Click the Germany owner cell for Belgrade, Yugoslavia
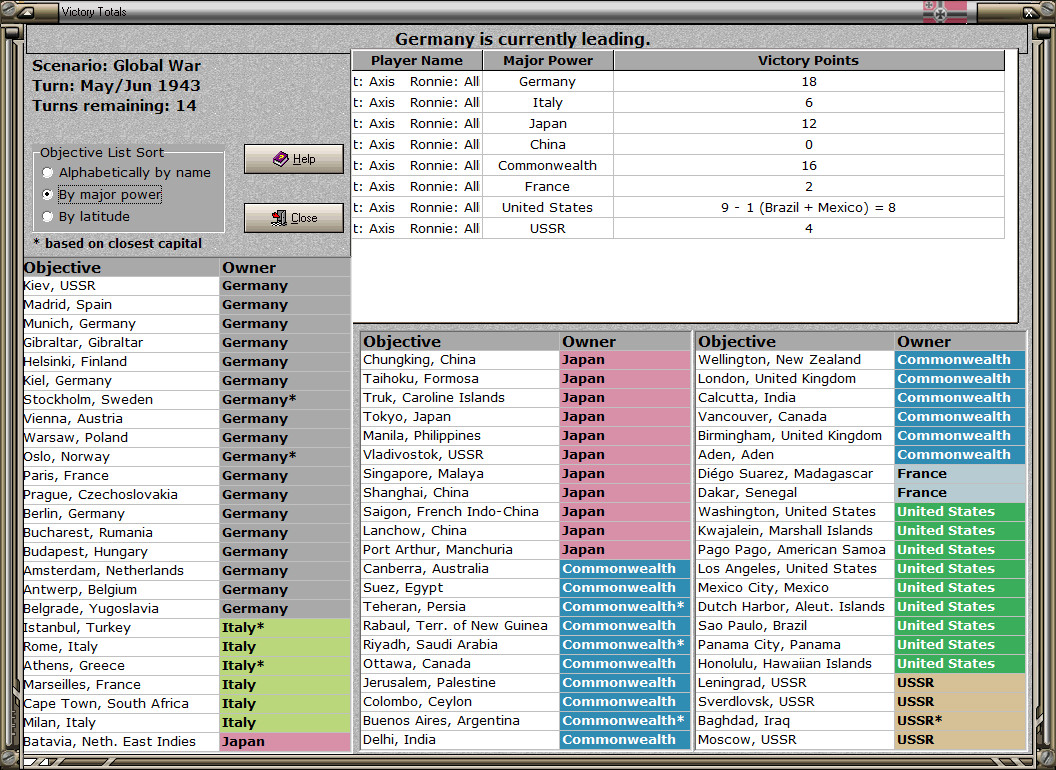The height and width of the screenshot is (770, 1056). point(285,608)
